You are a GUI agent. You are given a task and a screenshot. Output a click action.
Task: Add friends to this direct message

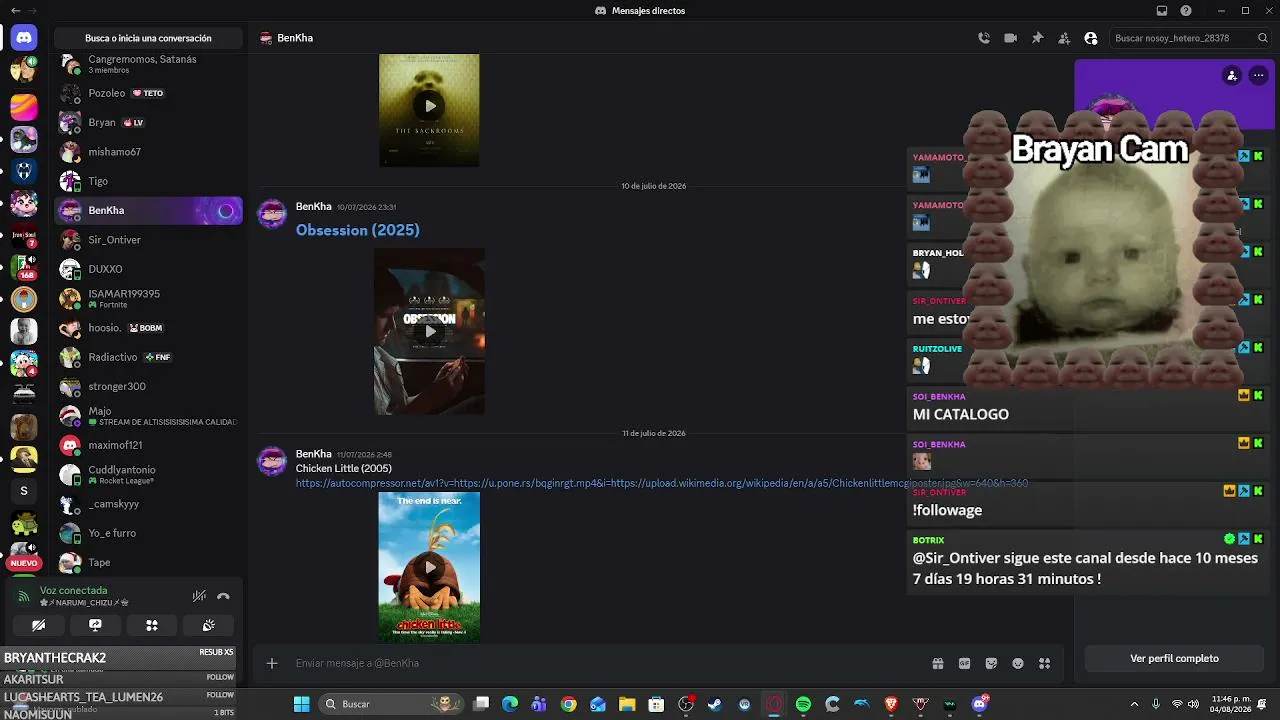[x=1064, y=38]
